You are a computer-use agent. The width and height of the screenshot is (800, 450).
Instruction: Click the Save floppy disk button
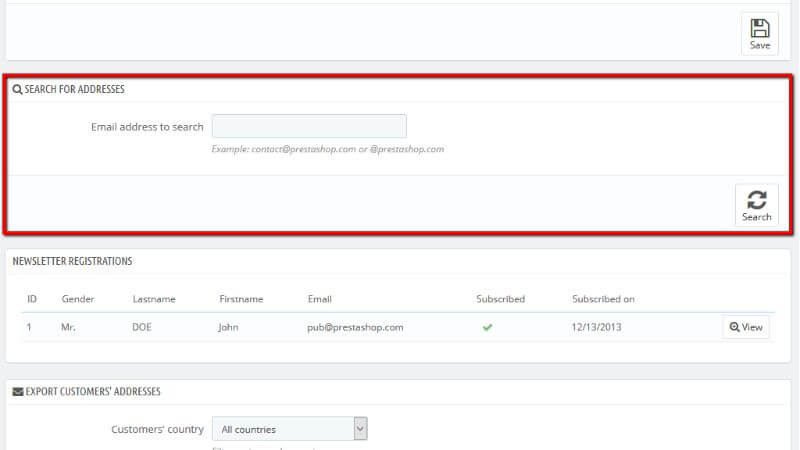(760, 34)
